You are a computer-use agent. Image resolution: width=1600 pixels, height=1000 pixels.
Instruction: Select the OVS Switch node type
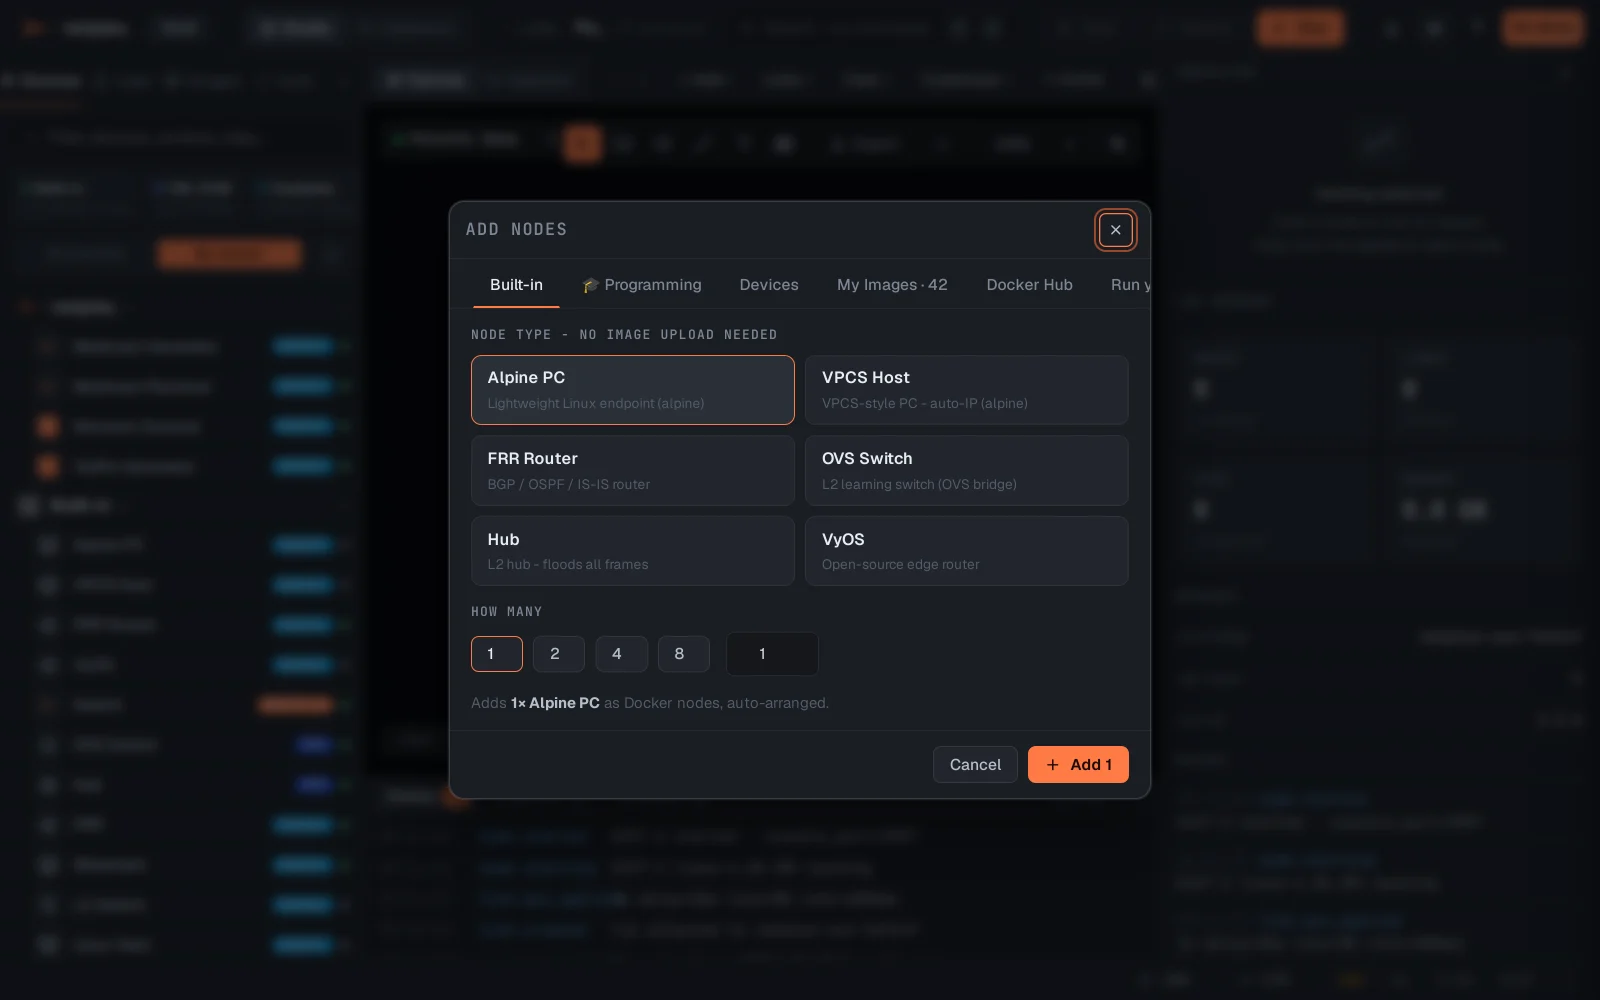pyautogui.click(x=967, y=470)
